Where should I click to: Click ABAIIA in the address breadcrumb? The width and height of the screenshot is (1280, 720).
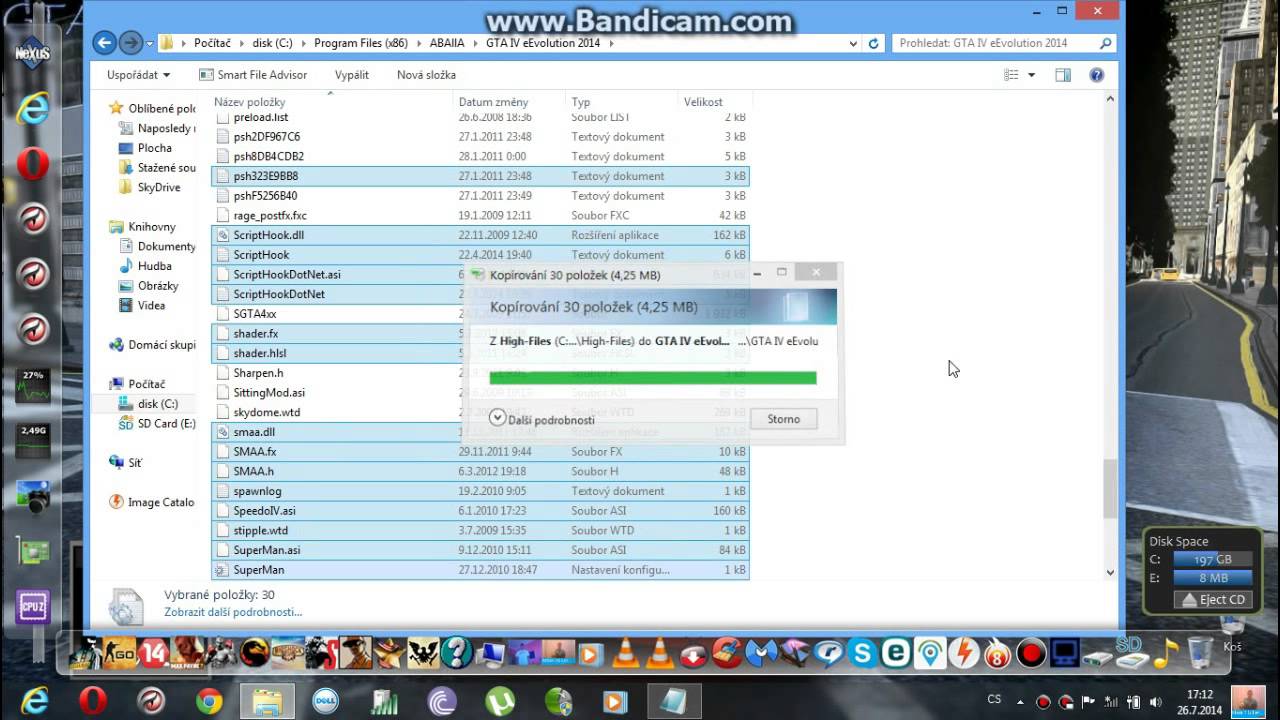tap(447, 43)
